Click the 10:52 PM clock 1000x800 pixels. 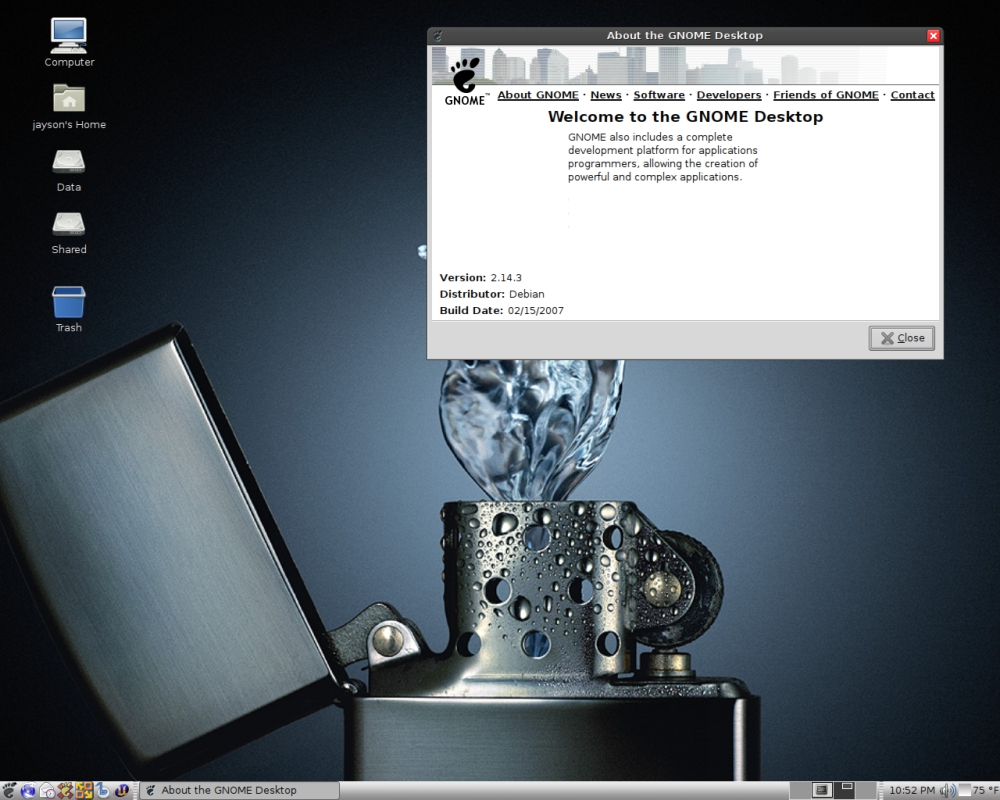pyautogui.click(x=912, y=790)
